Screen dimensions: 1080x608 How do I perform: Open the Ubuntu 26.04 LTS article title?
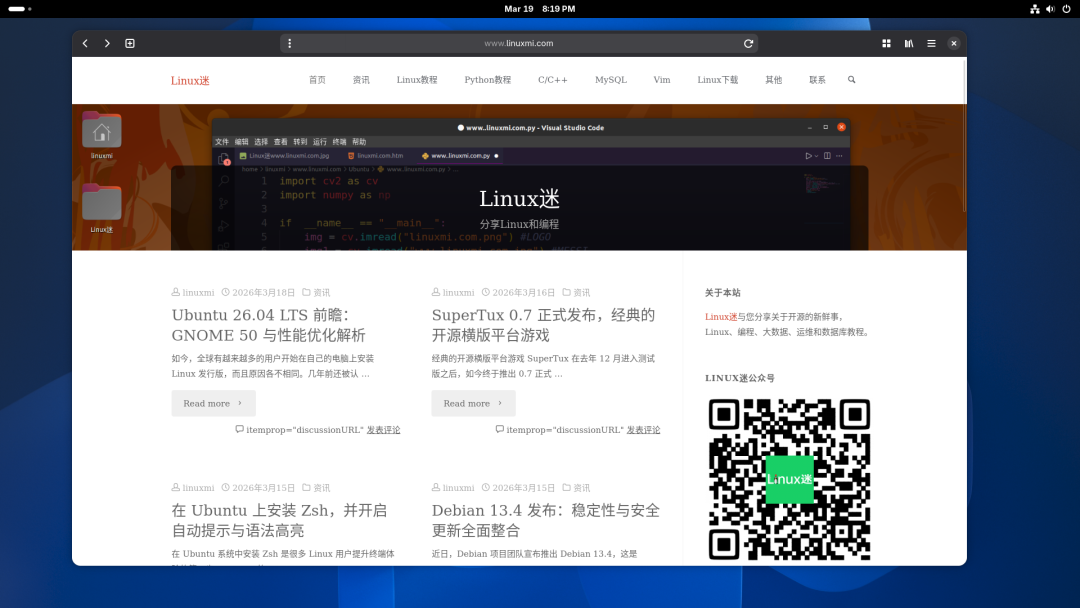coord(269,325)
